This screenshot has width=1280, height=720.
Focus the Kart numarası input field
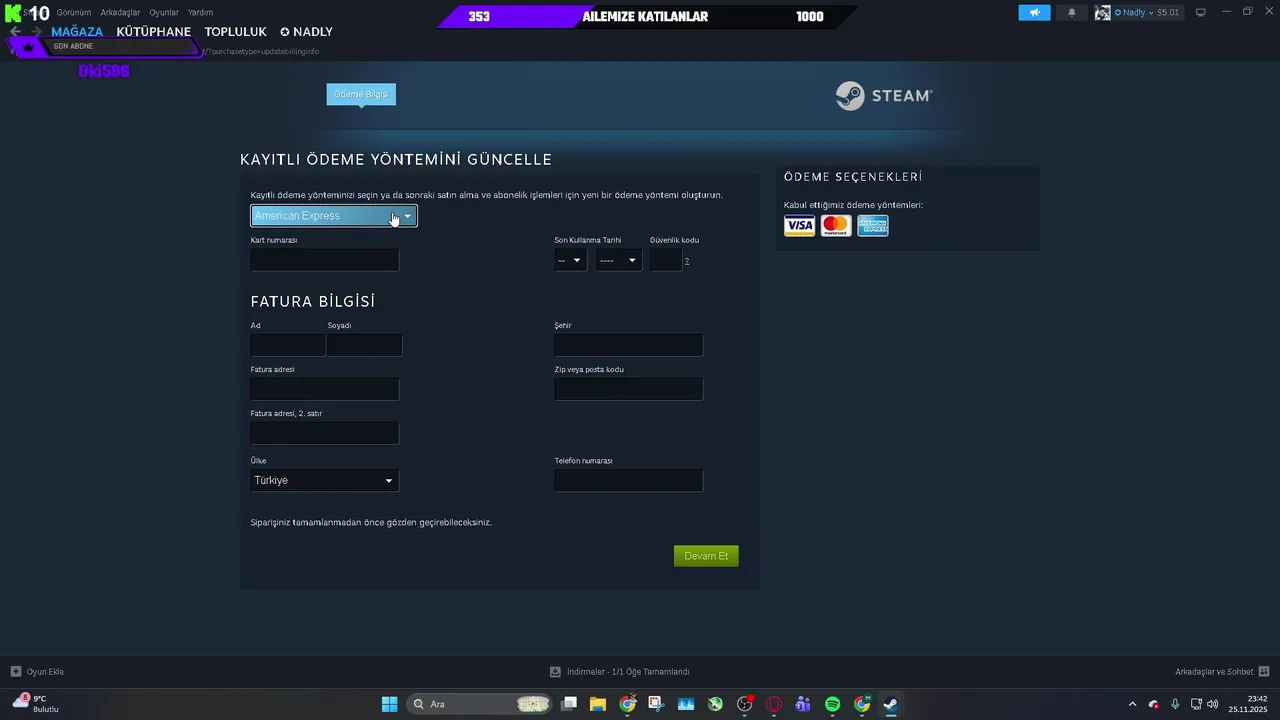click(325, 260)
